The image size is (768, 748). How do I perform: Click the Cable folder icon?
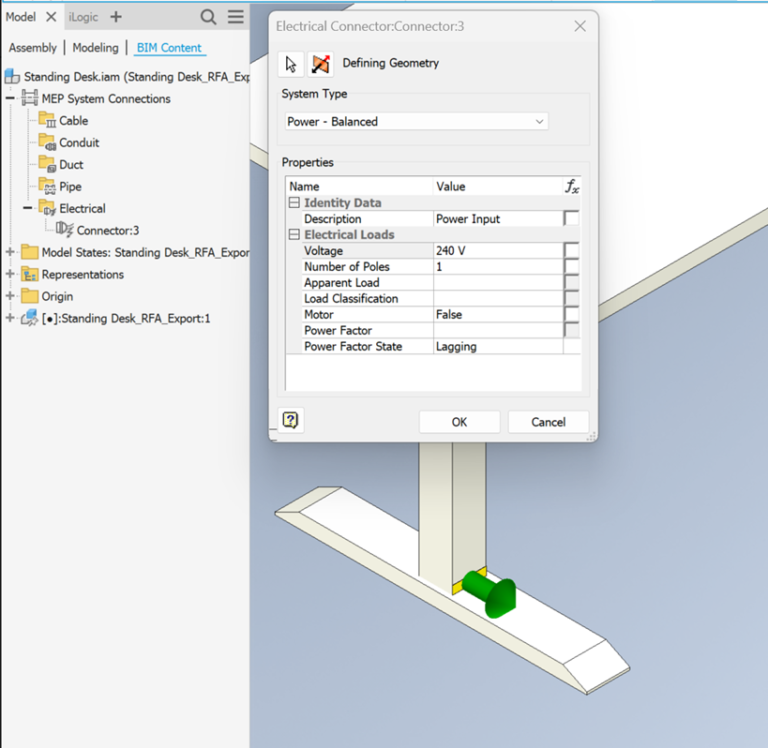coord(48,120)
